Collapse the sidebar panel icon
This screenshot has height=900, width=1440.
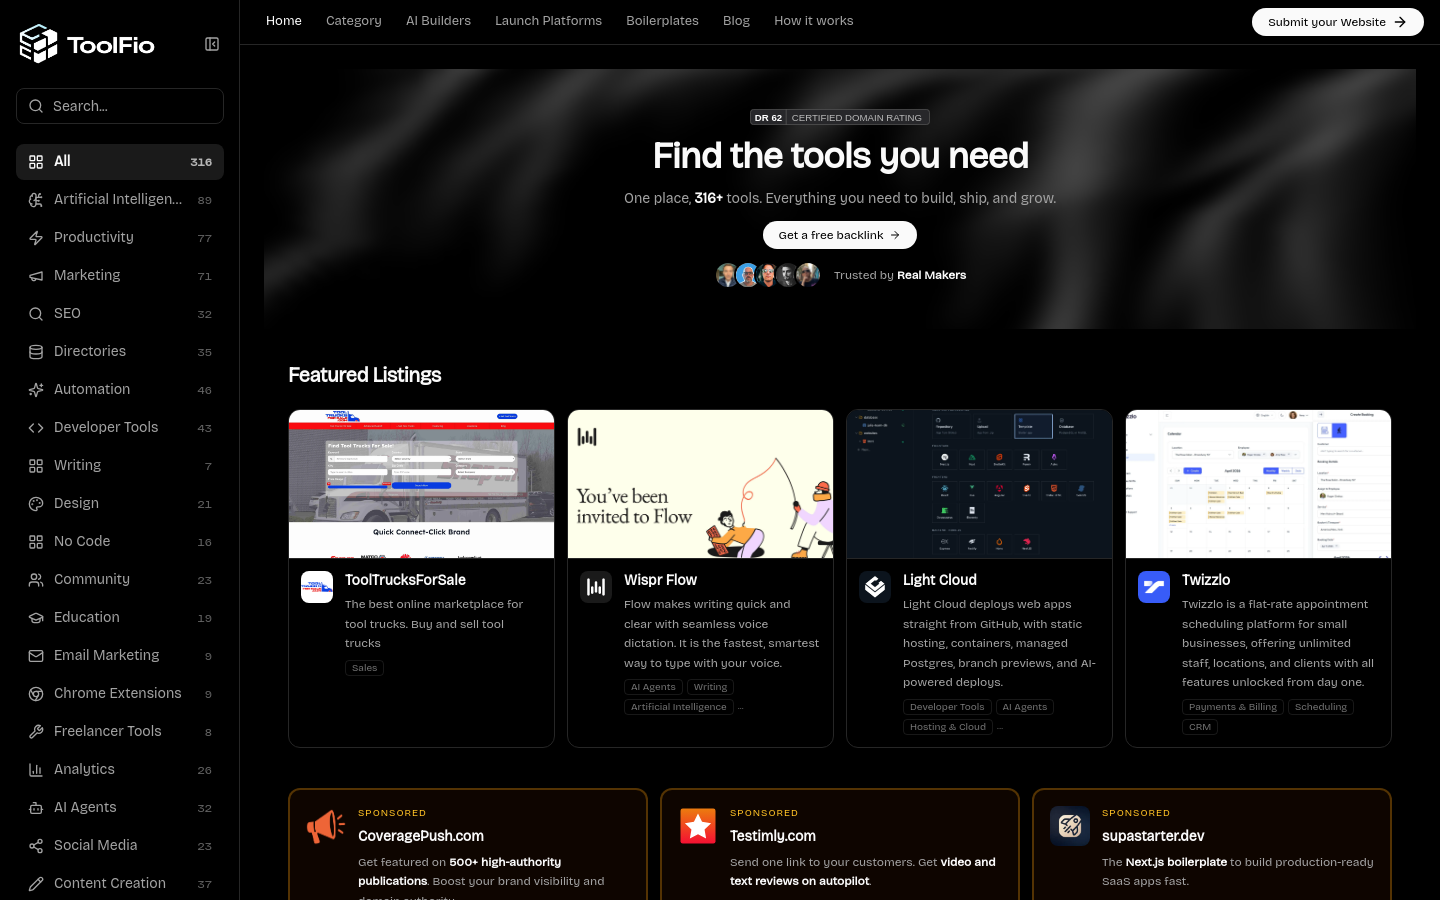(212, 44)
